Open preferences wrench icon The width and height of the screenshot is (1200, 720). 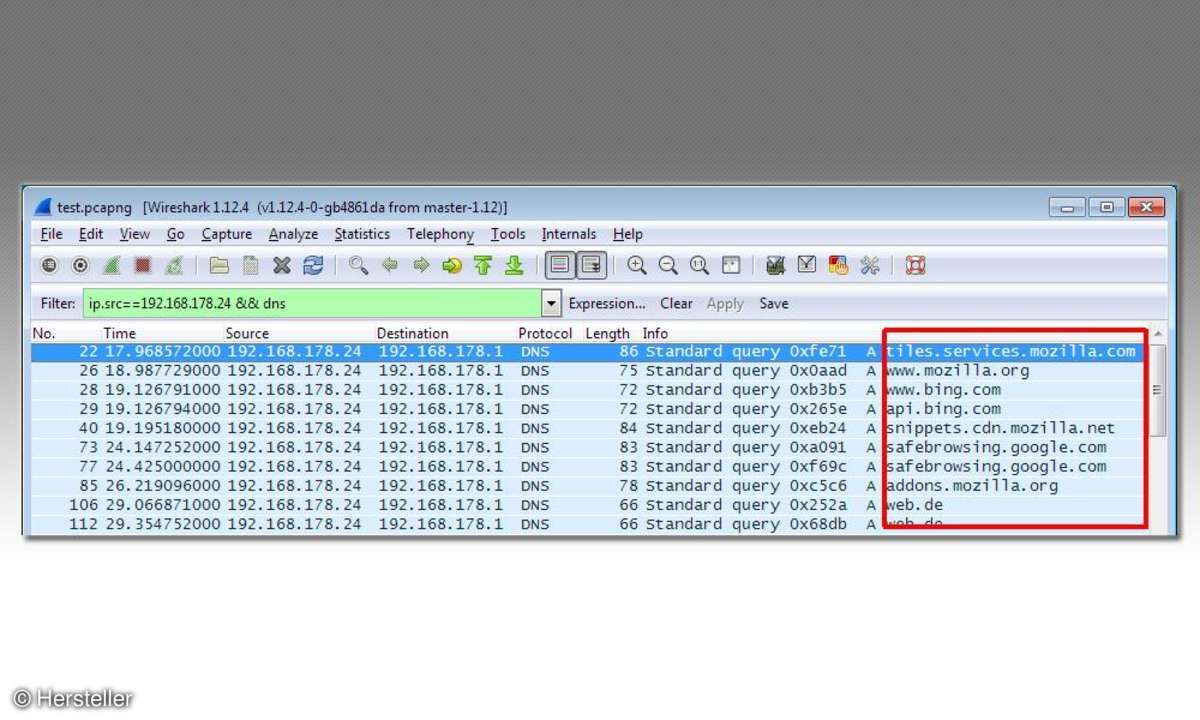tap(869, 265)
